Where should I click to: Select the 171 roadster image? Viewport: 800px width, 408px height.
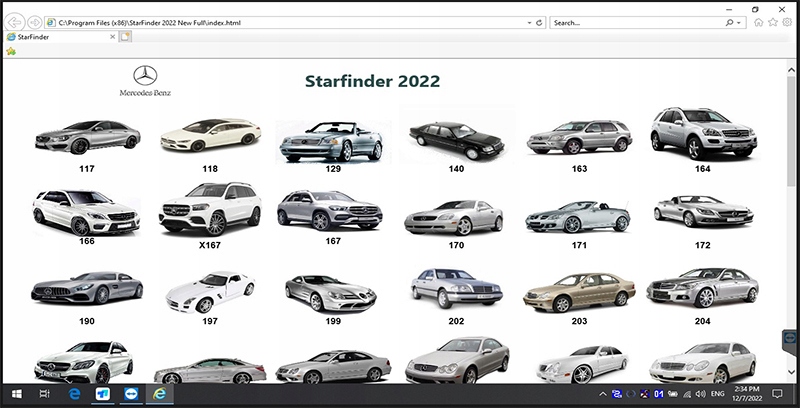[578, 217]
